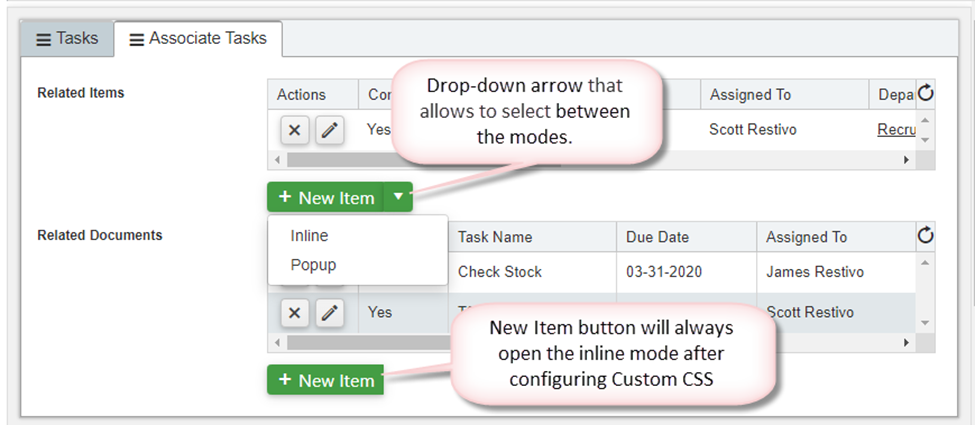Delete the Scott Restivo row in Related Items

pyautogui.click(x=295, y=131)
